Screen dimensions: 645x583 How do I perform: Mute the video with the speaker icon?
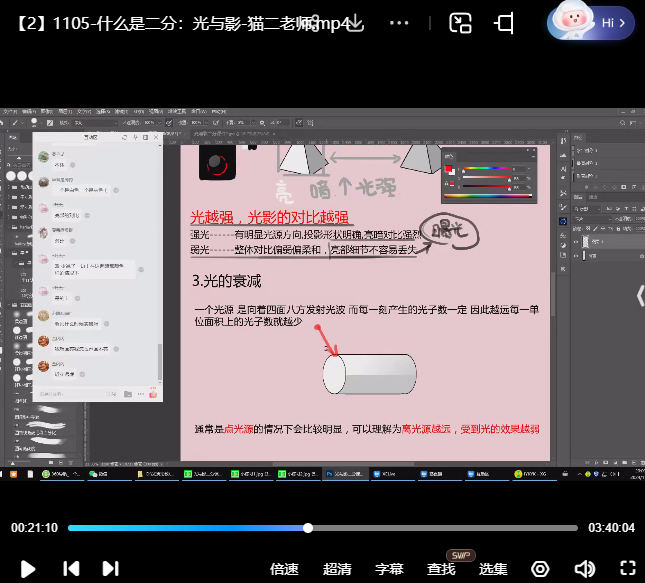584,569
